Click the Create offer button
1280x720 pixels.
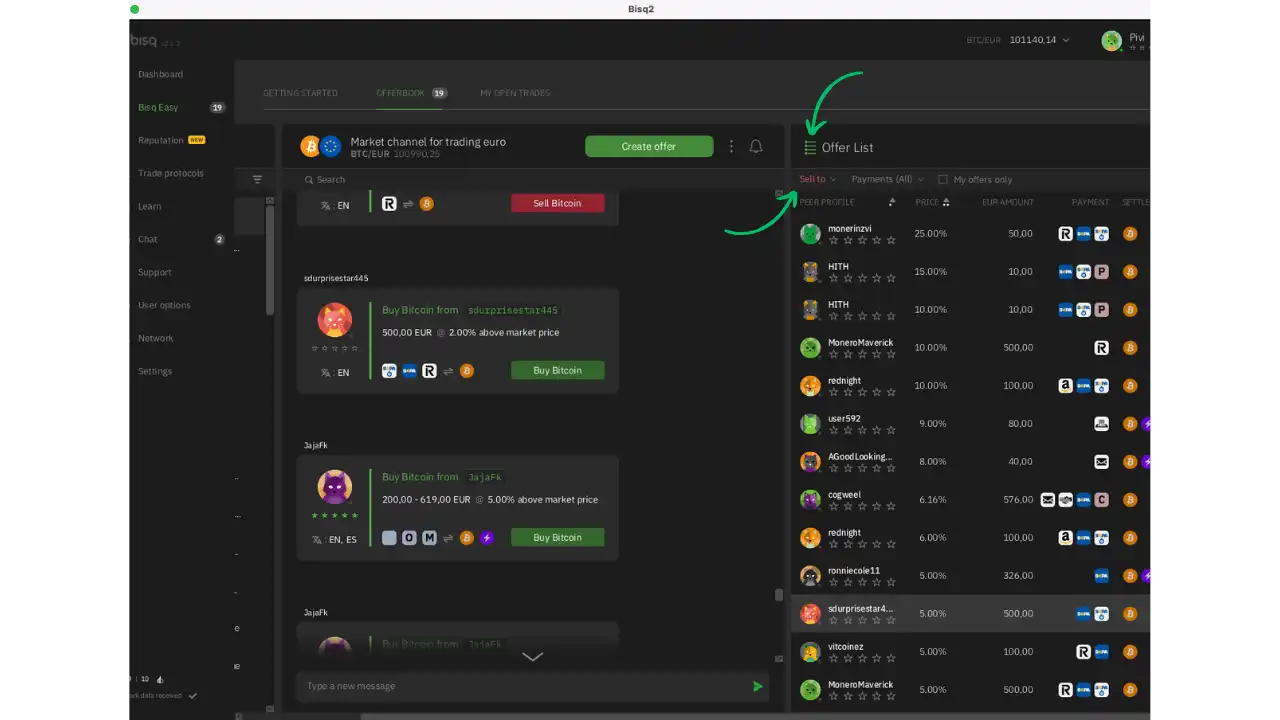click(x=649, y=147)
